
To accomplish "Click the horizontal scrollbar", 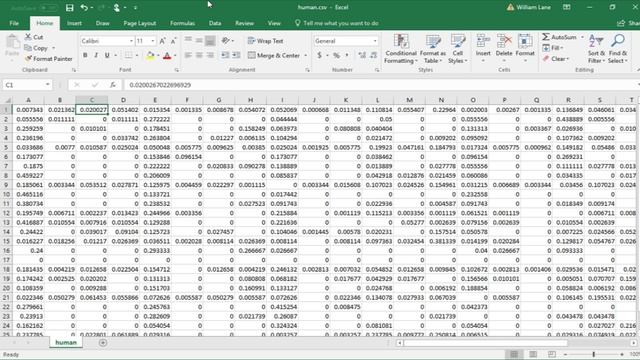I will tap(485, 343).
